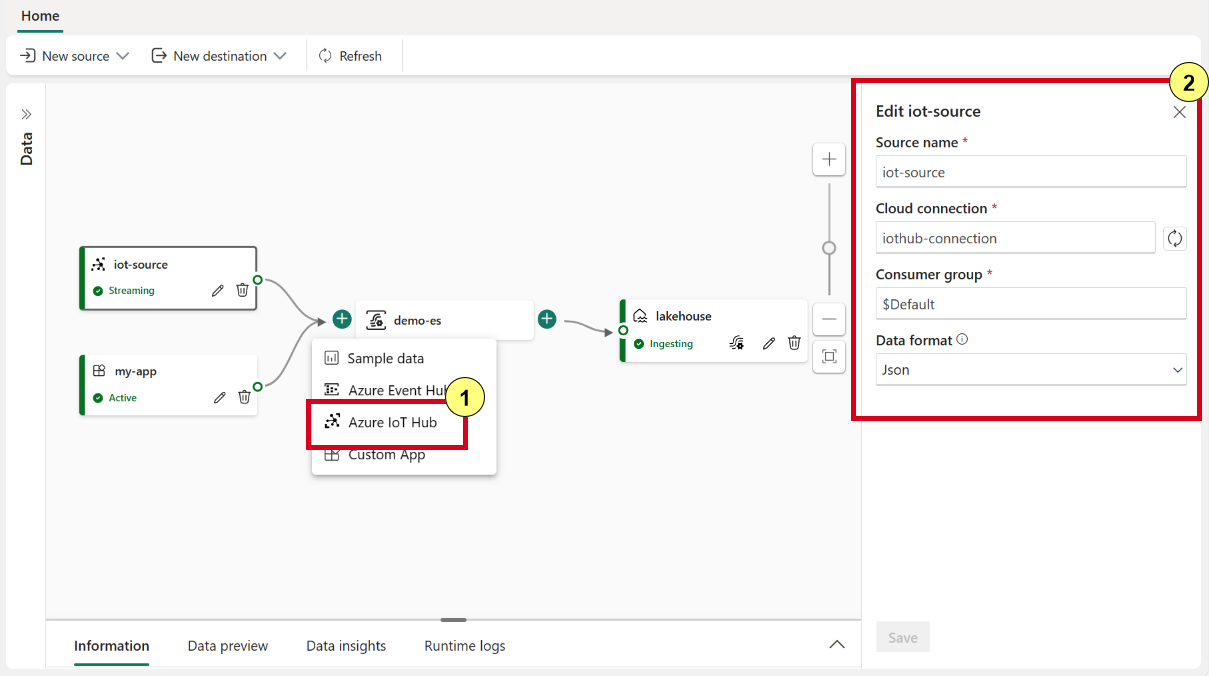The width and height of the screenshot is (1209, 676).
Task: Switch to the Information tab
Action: 112,646
